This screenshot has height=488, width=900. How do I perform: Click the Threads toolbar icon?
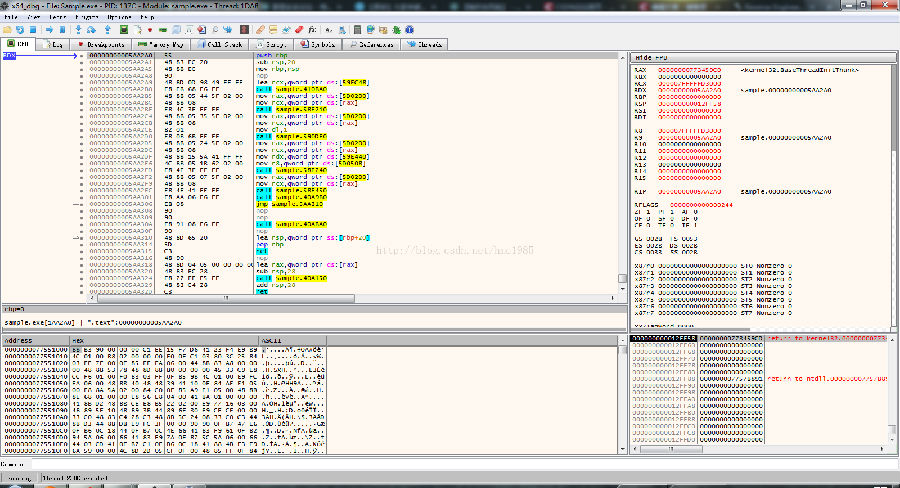pos(228,29)
